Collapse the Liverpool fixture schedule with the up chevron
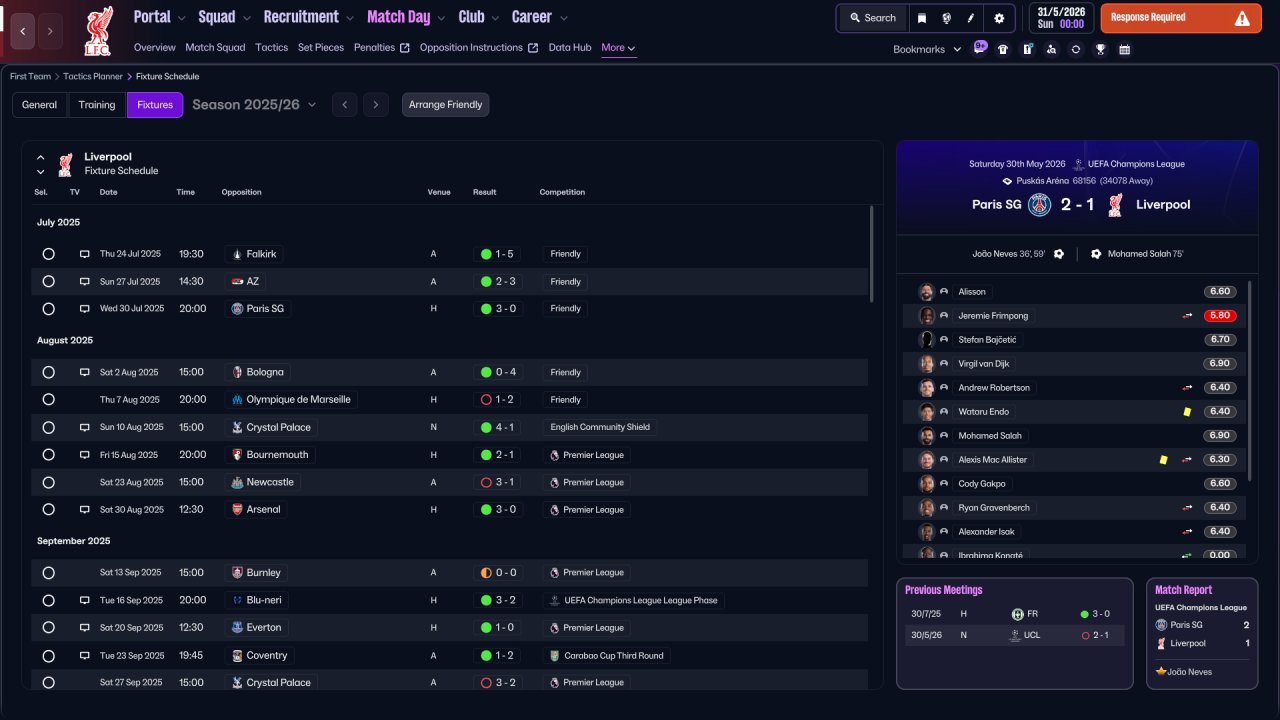 pyautogui.click(x=41, y=157)
